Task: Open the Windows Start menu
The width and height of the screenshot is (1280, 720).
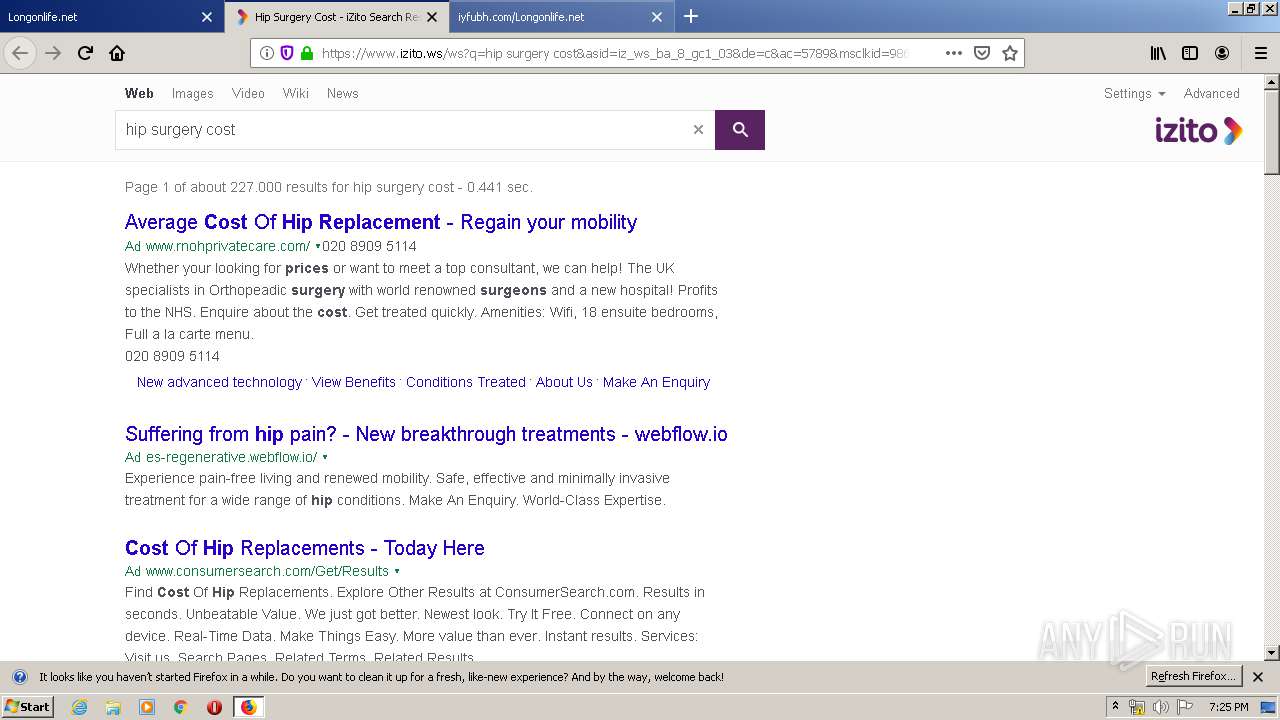Action: tap(27, 707)
